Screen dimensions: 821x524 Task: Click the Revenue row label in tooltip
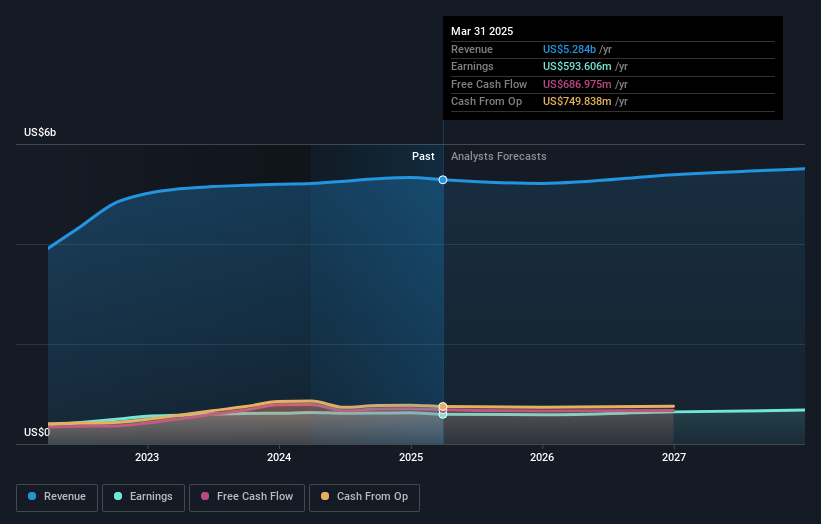coord(472,49)
